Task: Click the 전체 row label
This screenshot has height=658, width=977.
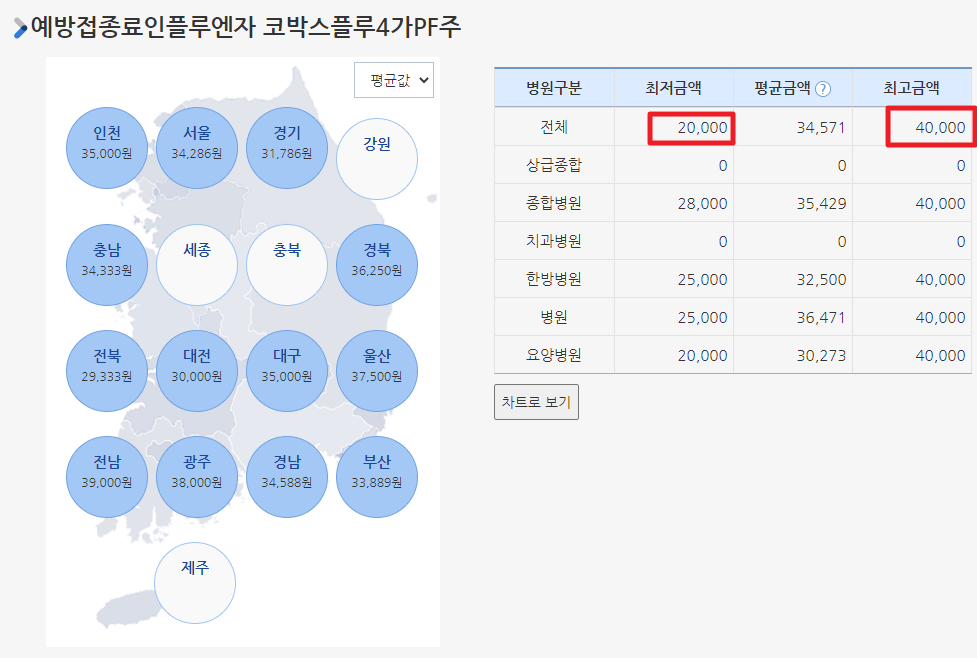Action: tap(554, 127)
